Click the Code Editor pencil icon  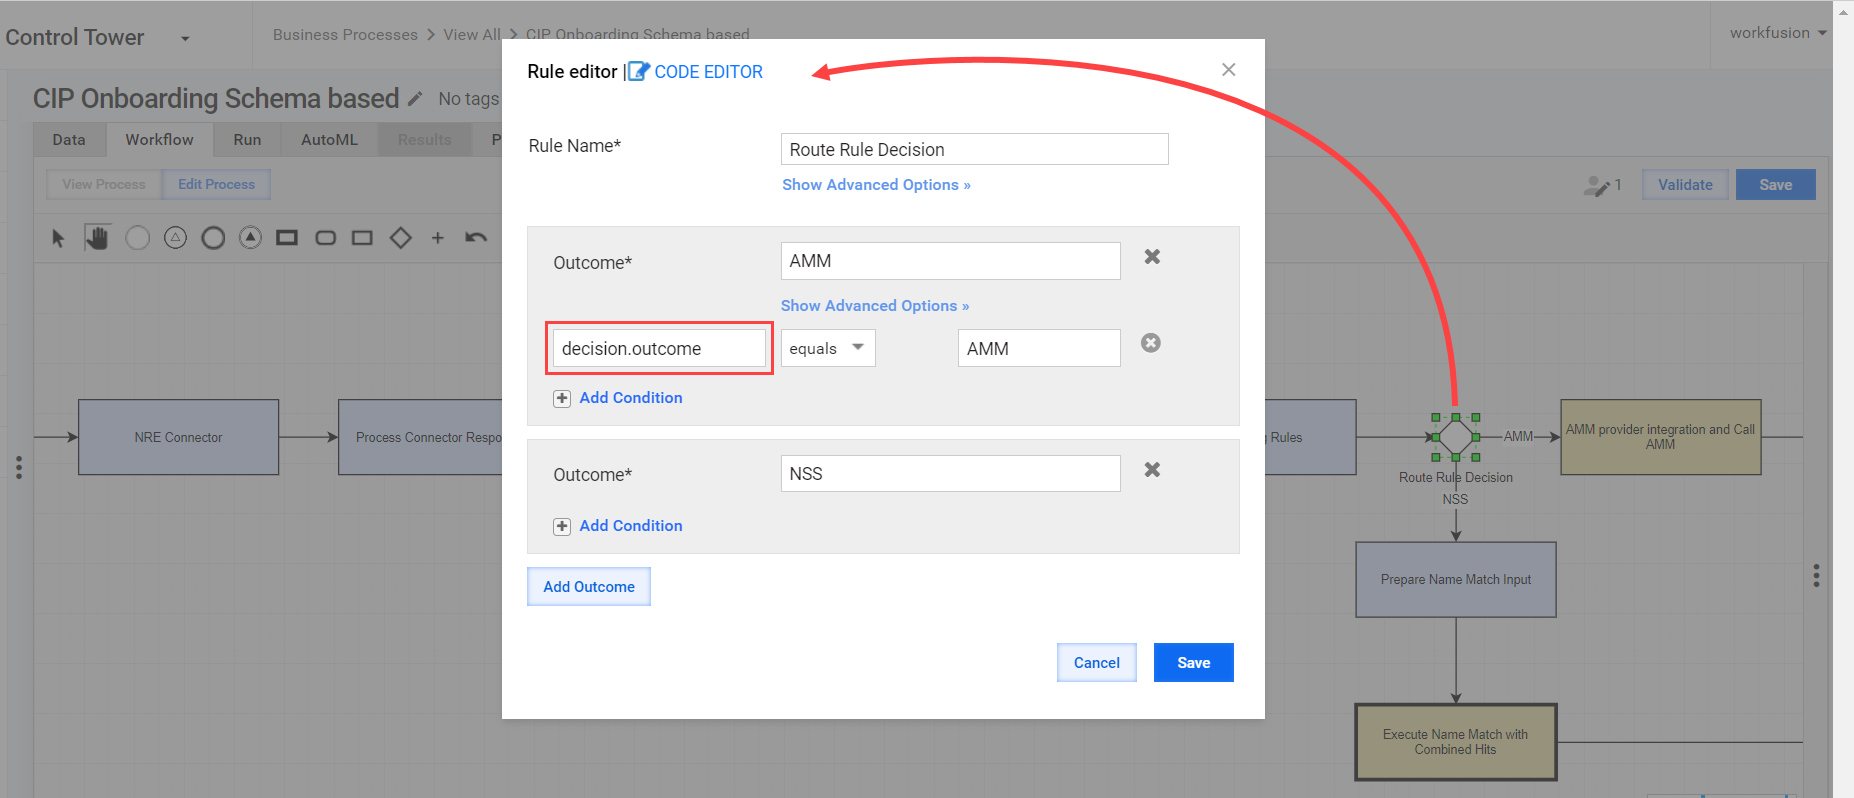[x=639, y=72]
